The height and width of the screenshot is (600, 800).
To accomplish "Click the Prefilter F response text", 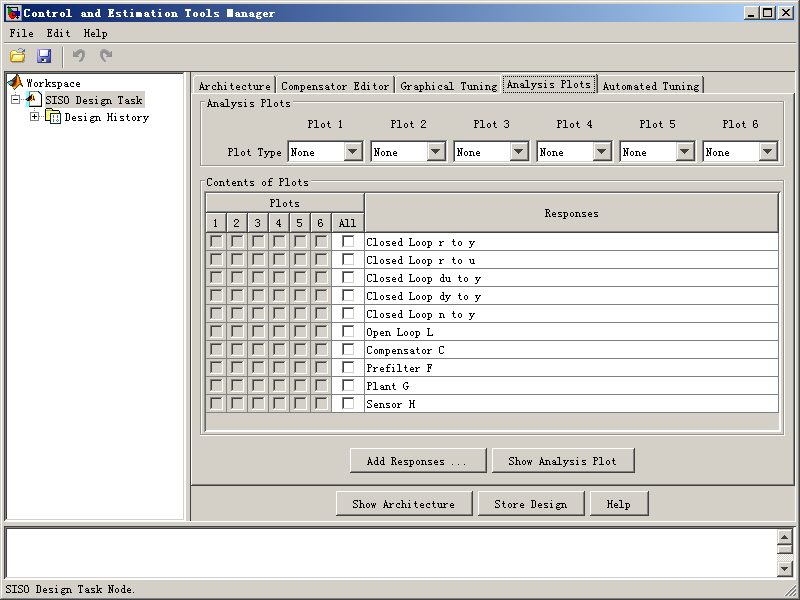I will (399, 368).
